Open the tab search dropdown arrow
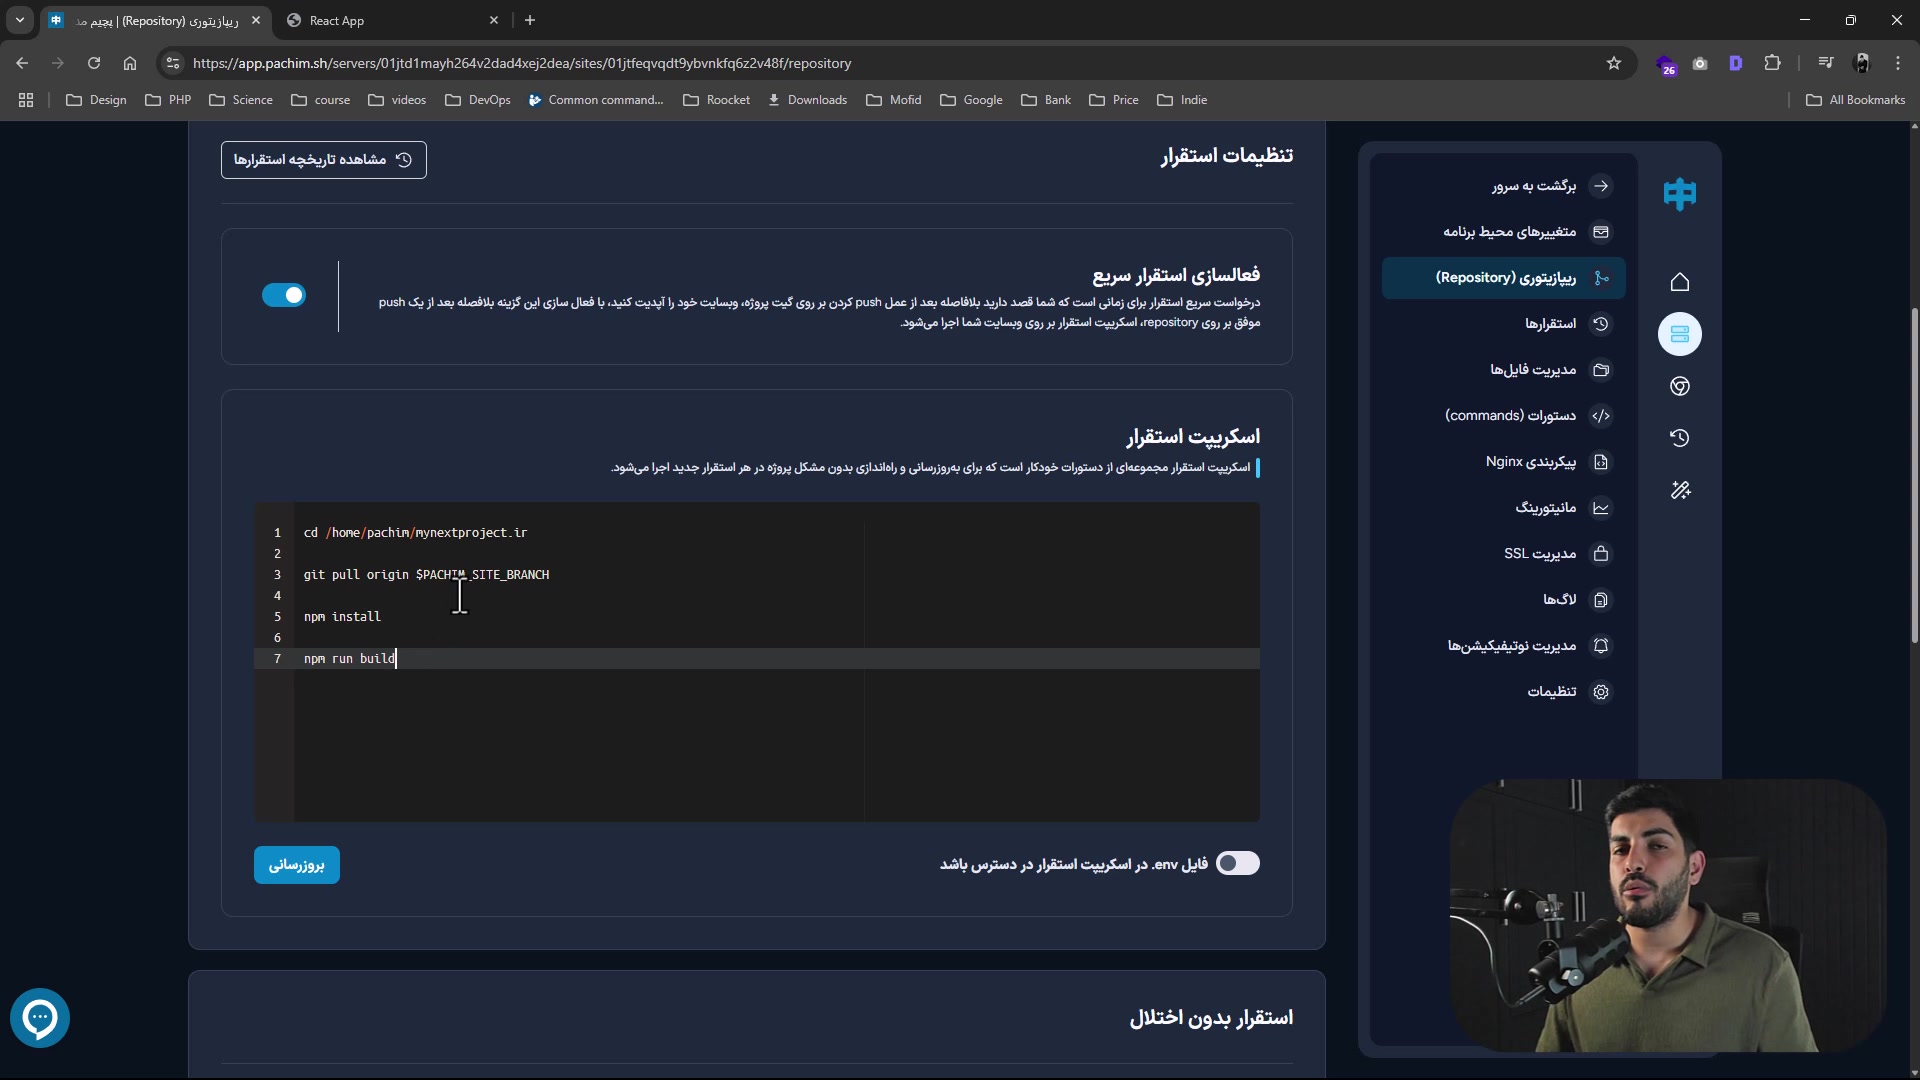 point(19,20)
